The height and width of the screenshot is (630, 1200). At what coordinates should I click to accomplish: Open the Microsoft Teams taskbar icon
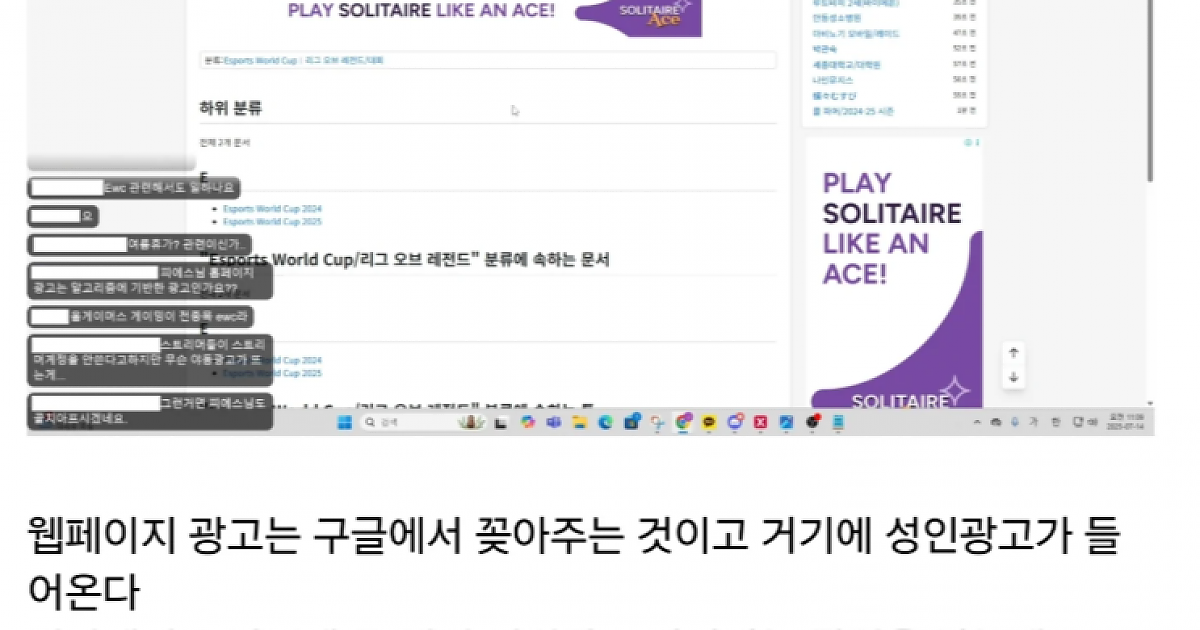pos(553,423)
